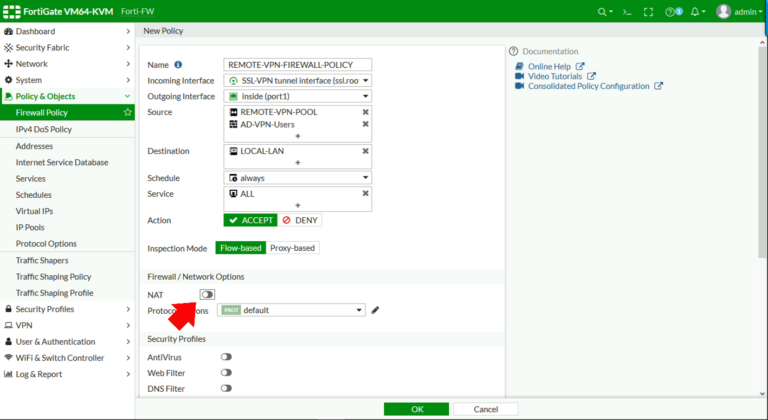
Task: Open external link icon beside Online Help
Action: pyautogui.click(x=580, y=66)
